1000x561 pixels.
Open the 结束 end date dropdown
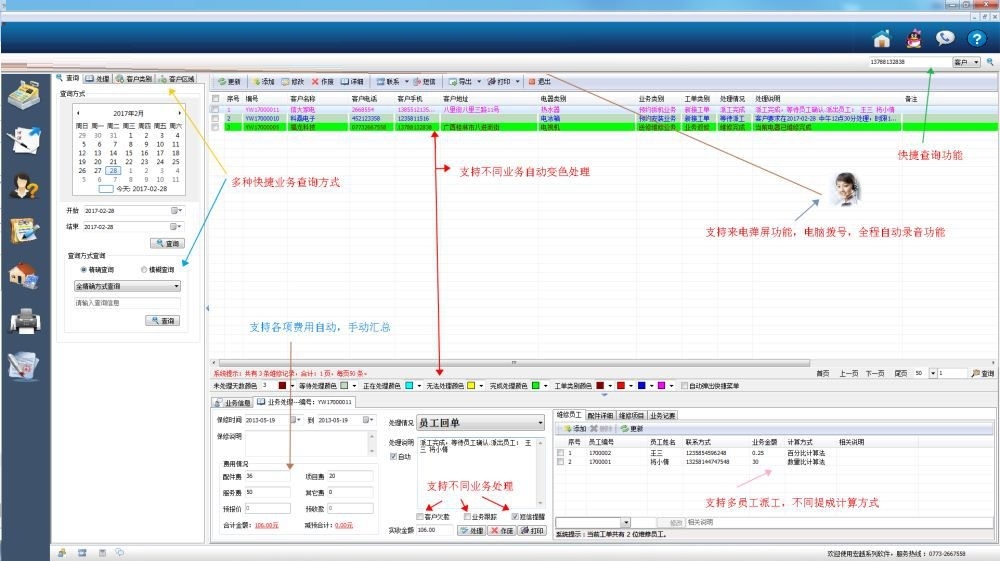coord(177,226)
